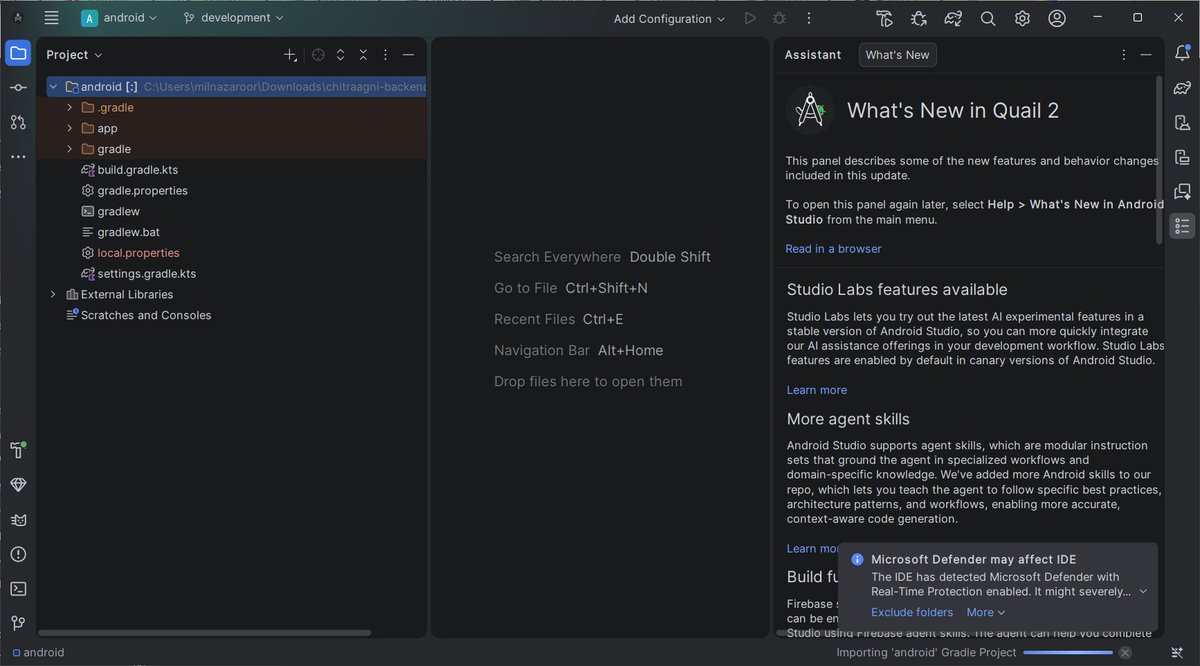Open the Pull Requests tool window

point(18,122)
